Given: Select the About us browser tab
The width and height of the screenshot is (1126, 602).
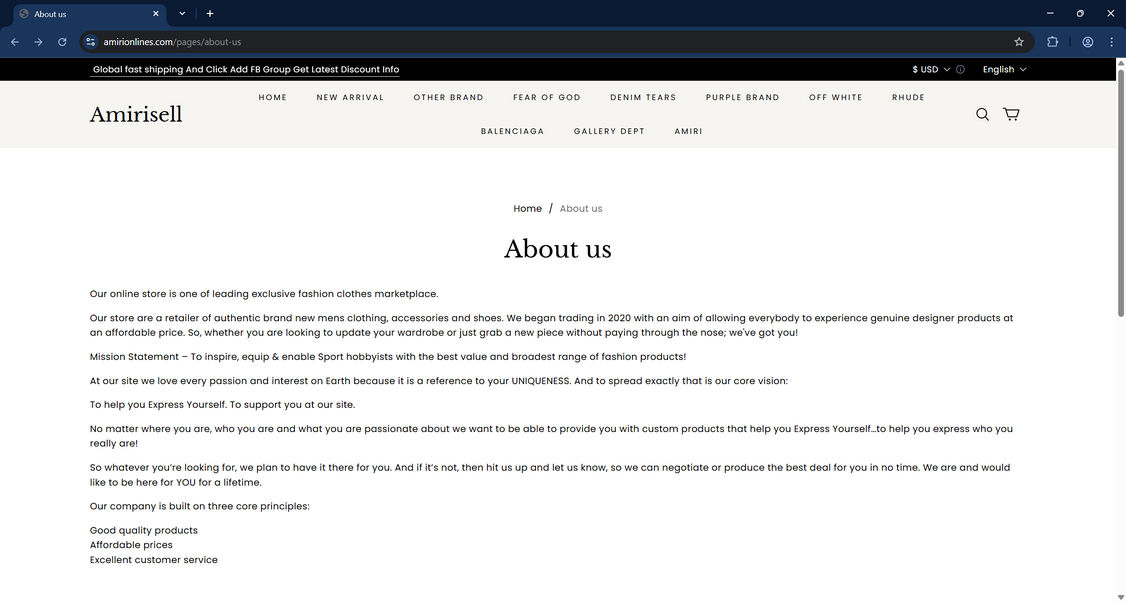Looking at the screenshot, I should click(90, 14).
